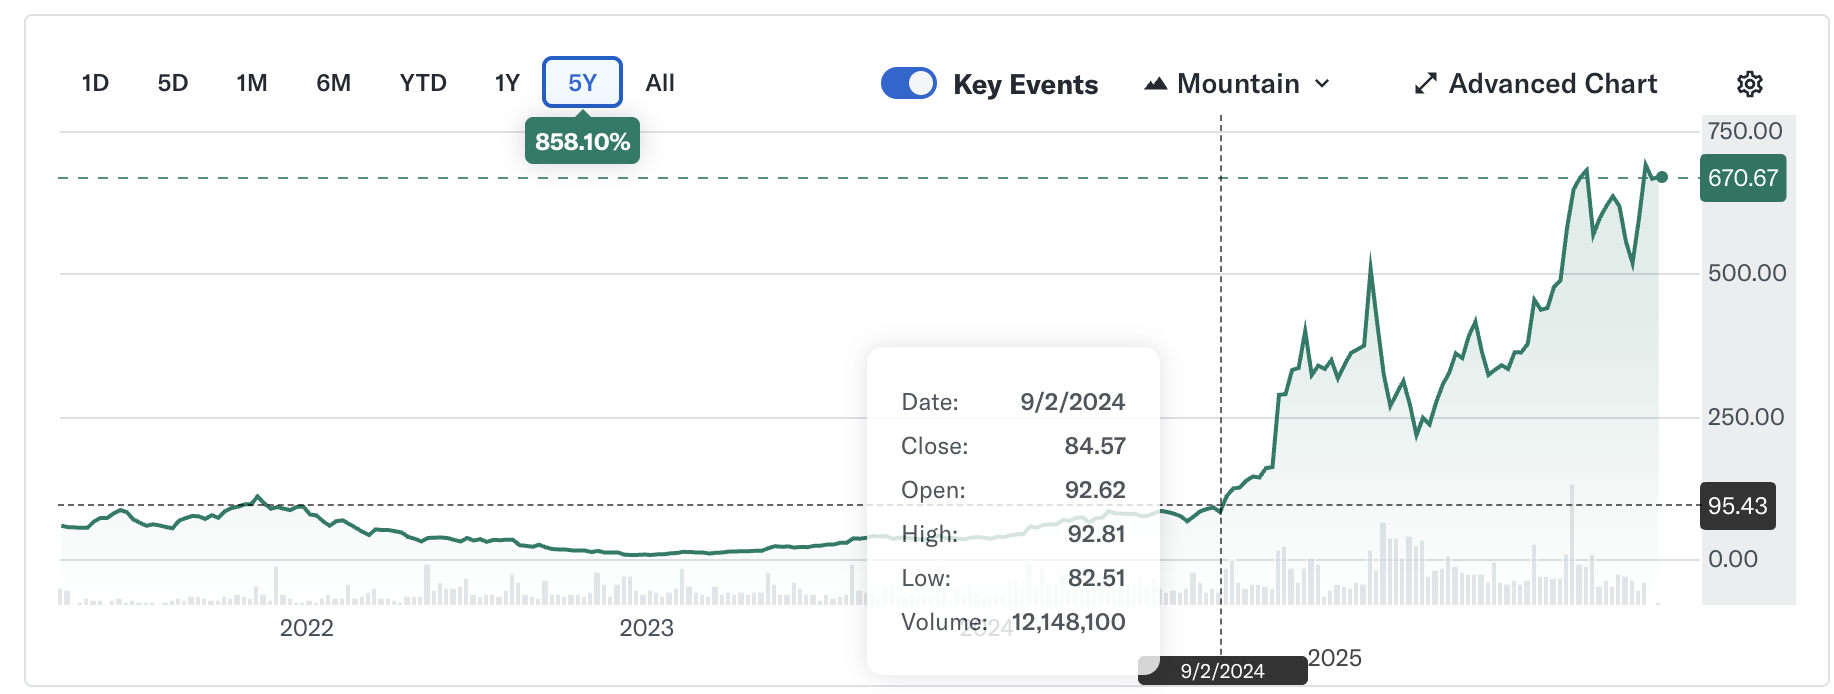Click the 95.43 crosshair price label
Image resolution: width=1834 pixels, height=694 pixels.
pos(1738,506)
